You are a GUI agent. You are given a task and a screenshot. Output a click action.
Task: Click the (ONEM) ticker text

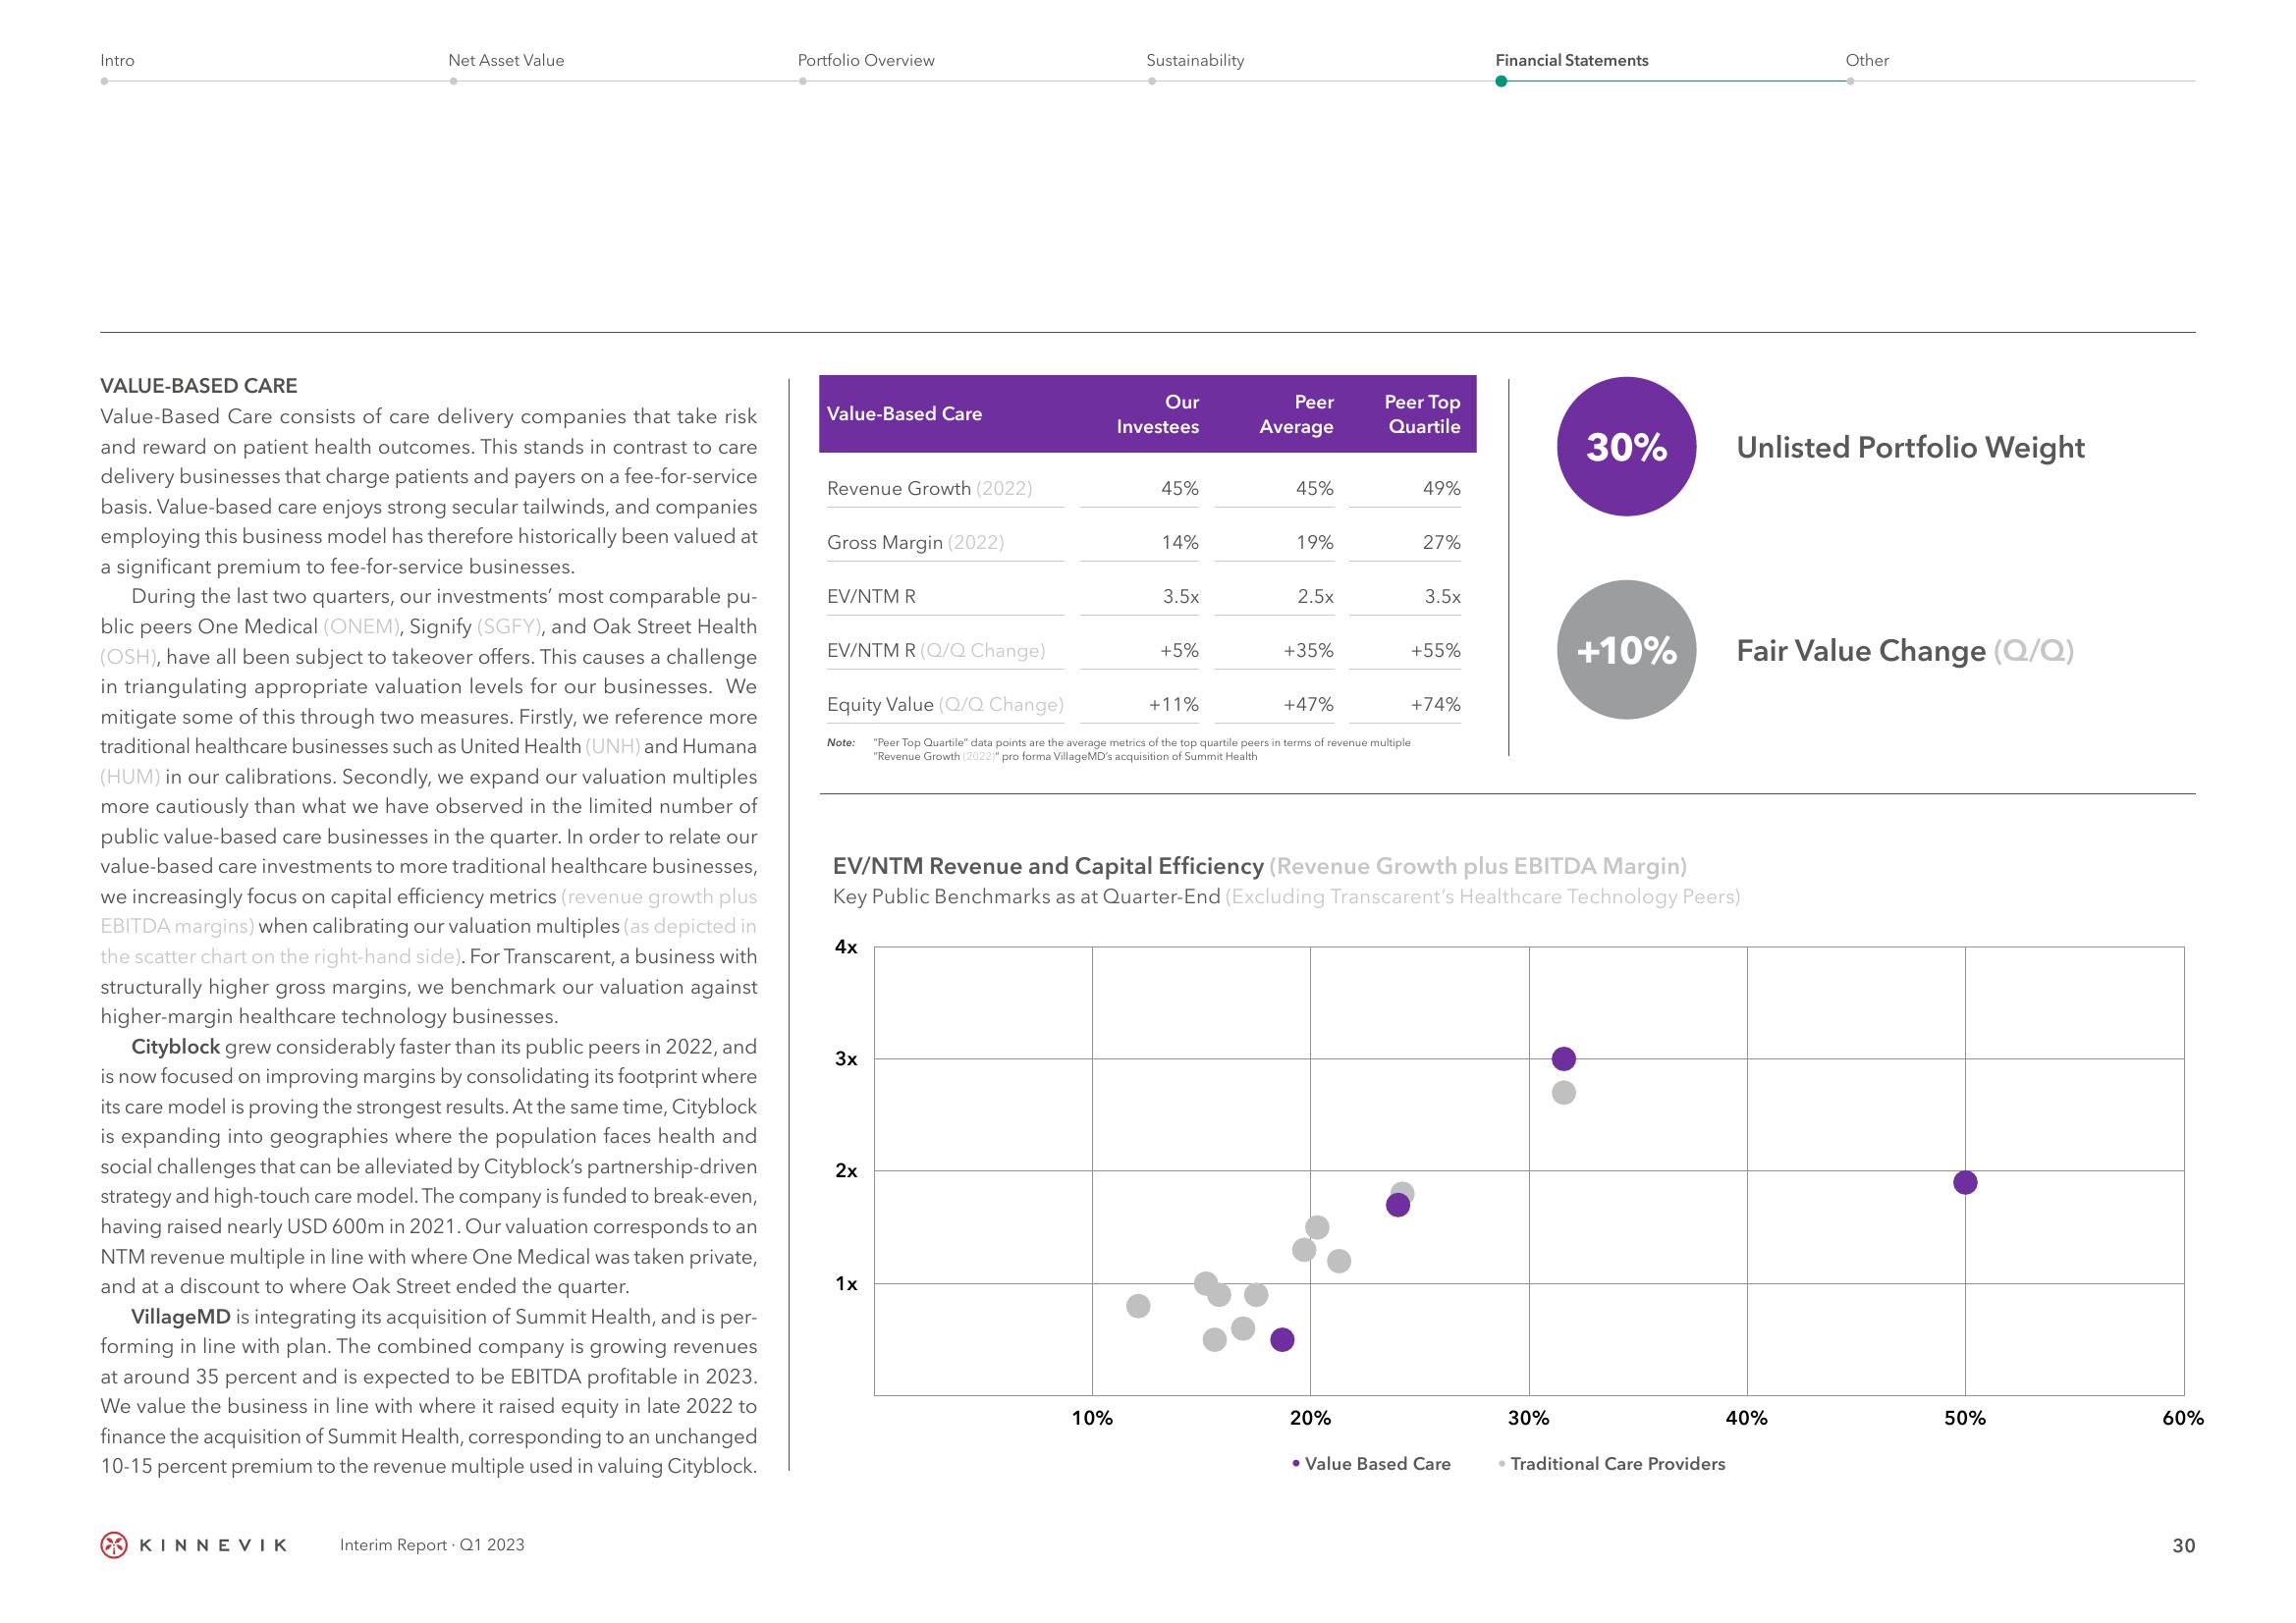pos(361,627)
